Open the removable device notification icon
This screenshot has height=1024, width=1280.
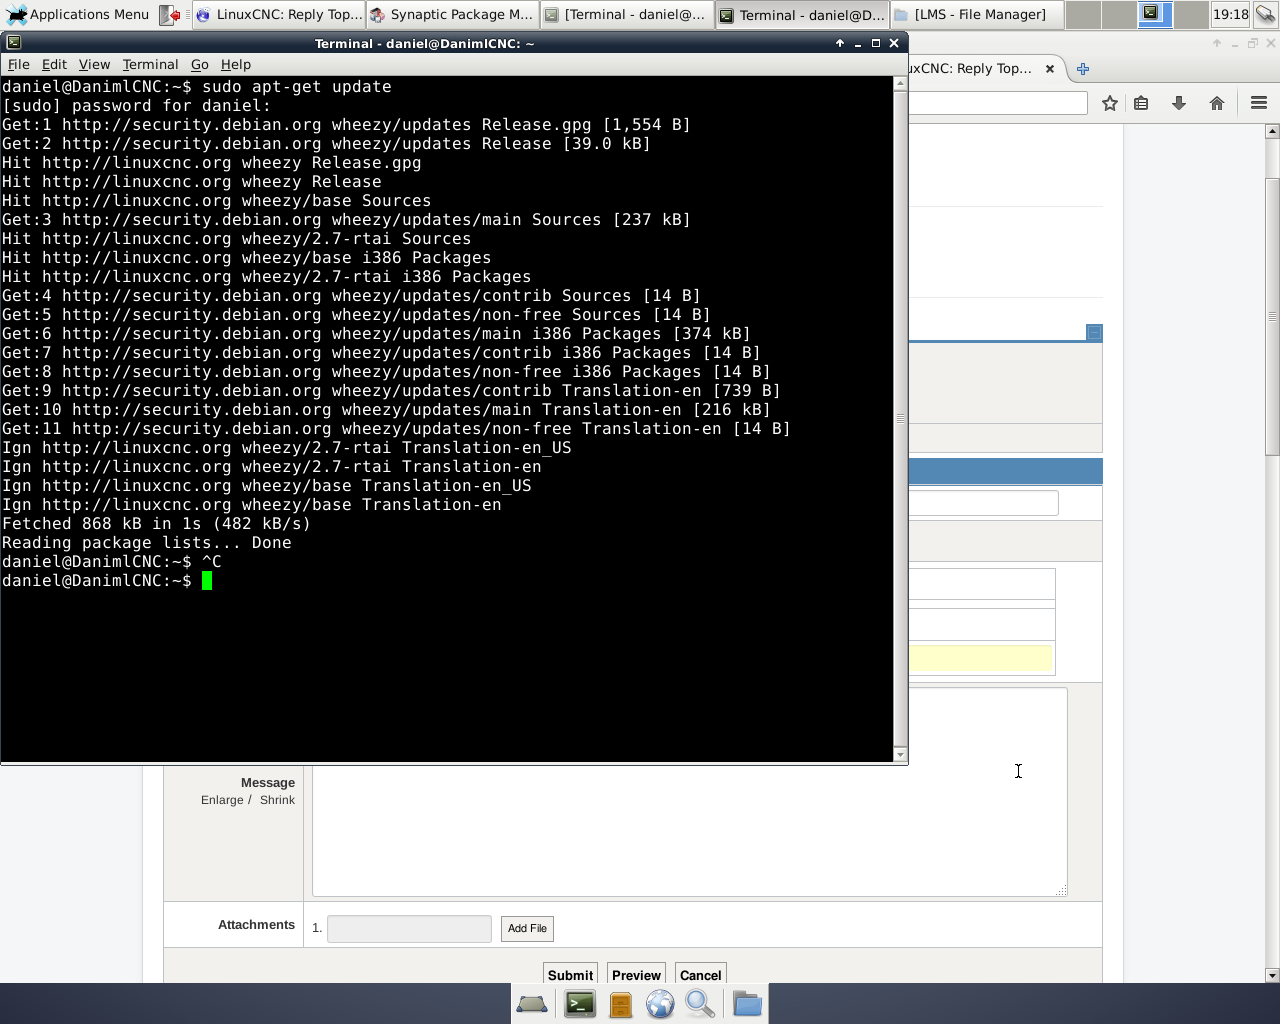(1265, 14)
